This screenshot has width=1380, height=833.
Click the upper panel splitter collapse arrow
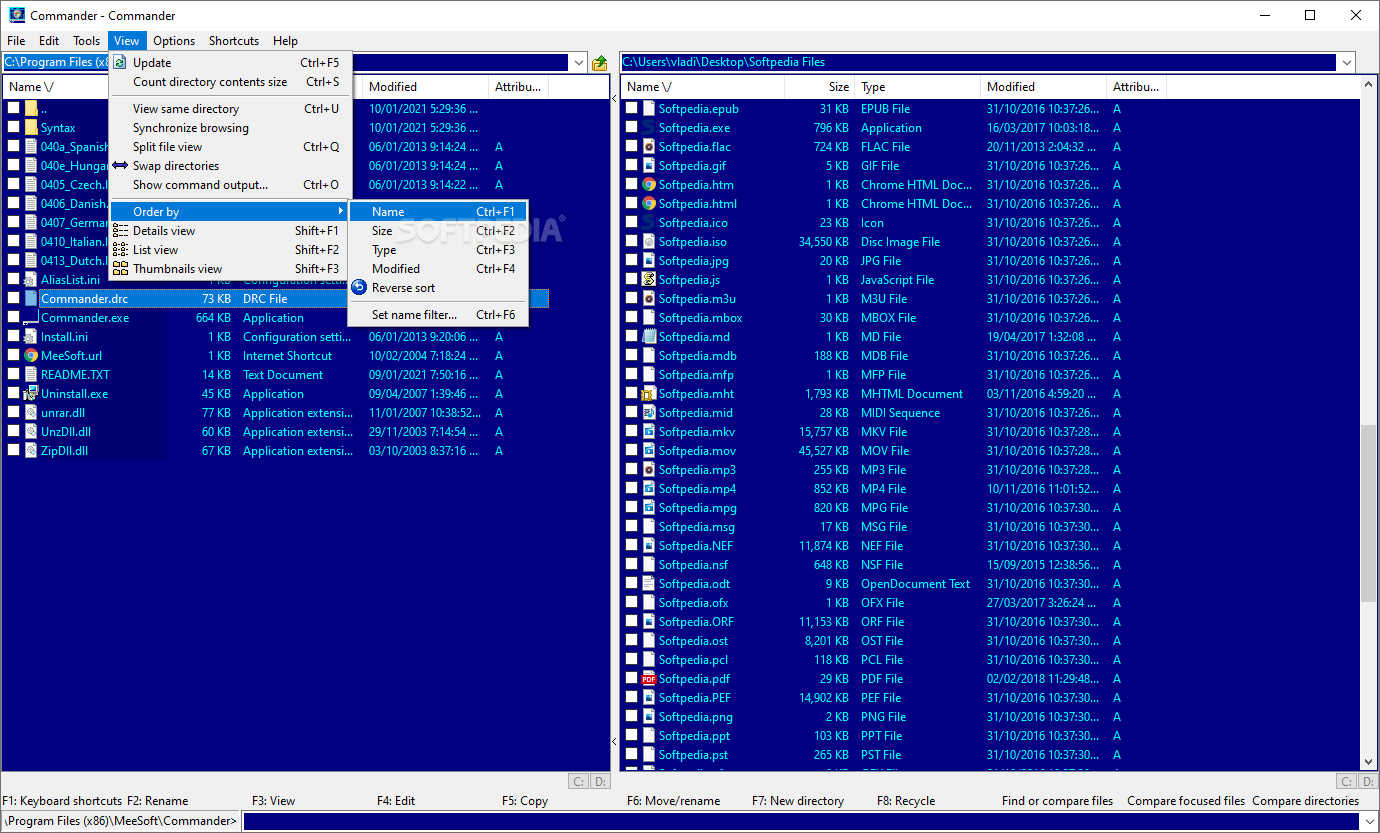(614, 99)
